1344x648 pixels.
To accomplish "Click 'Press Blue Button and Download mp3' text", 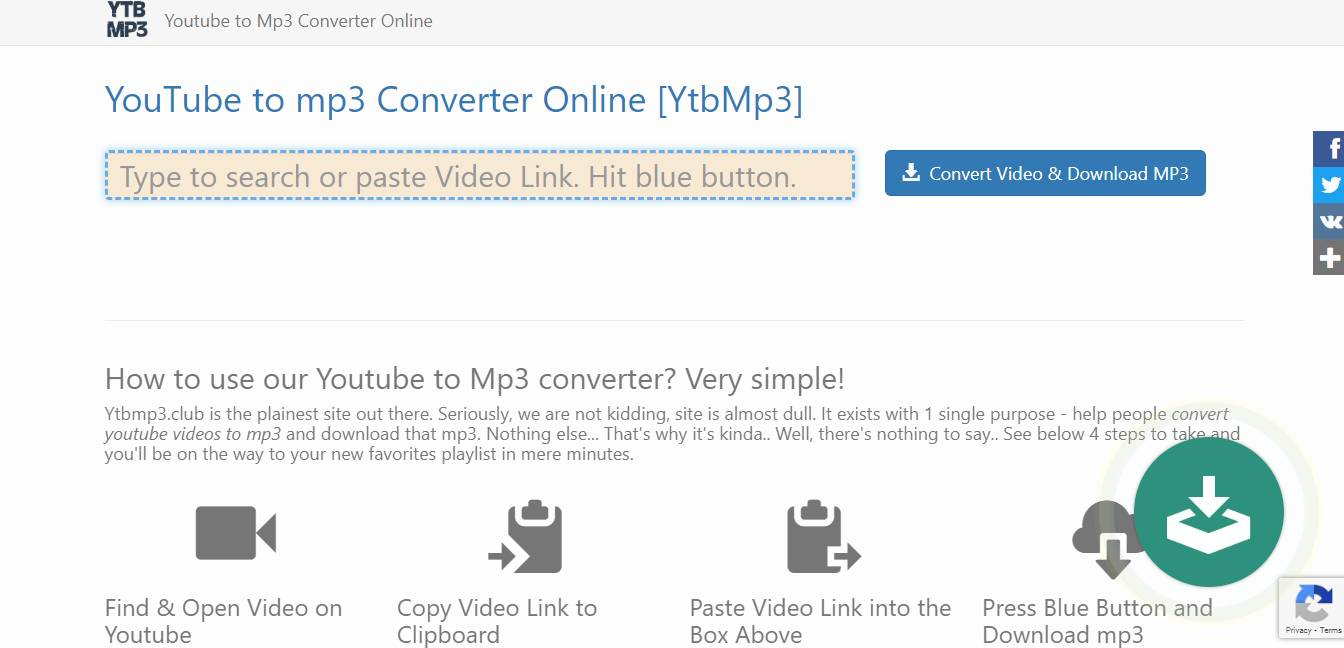I will click(1097, 621).
